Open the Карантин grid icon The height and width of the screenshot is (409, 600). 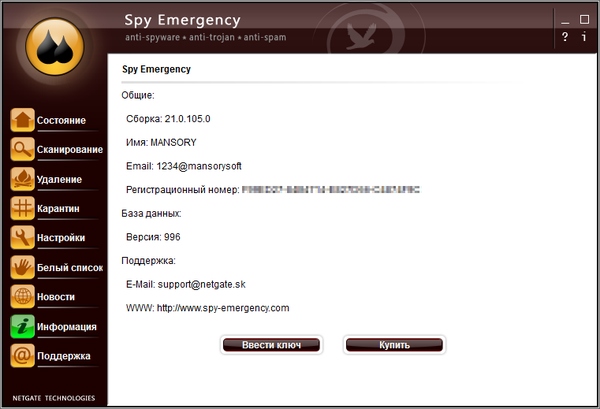pyautogui.click(x=22, y=208)
